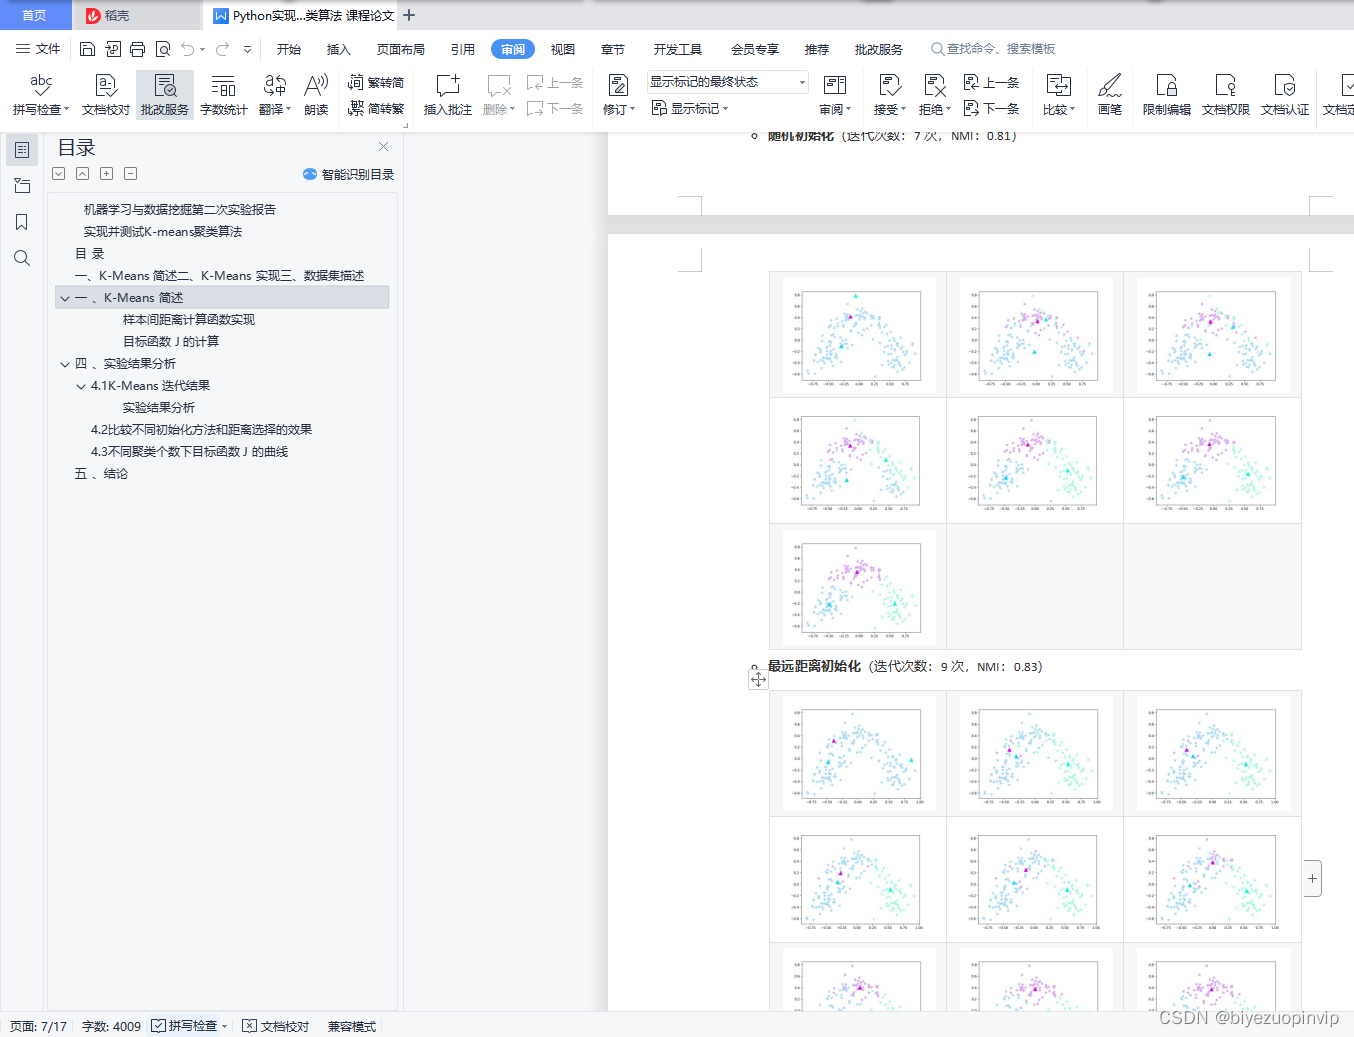The image size is (1354, 1037).
Task: Undo last action with undo arrow
Action: coord(188,49)
